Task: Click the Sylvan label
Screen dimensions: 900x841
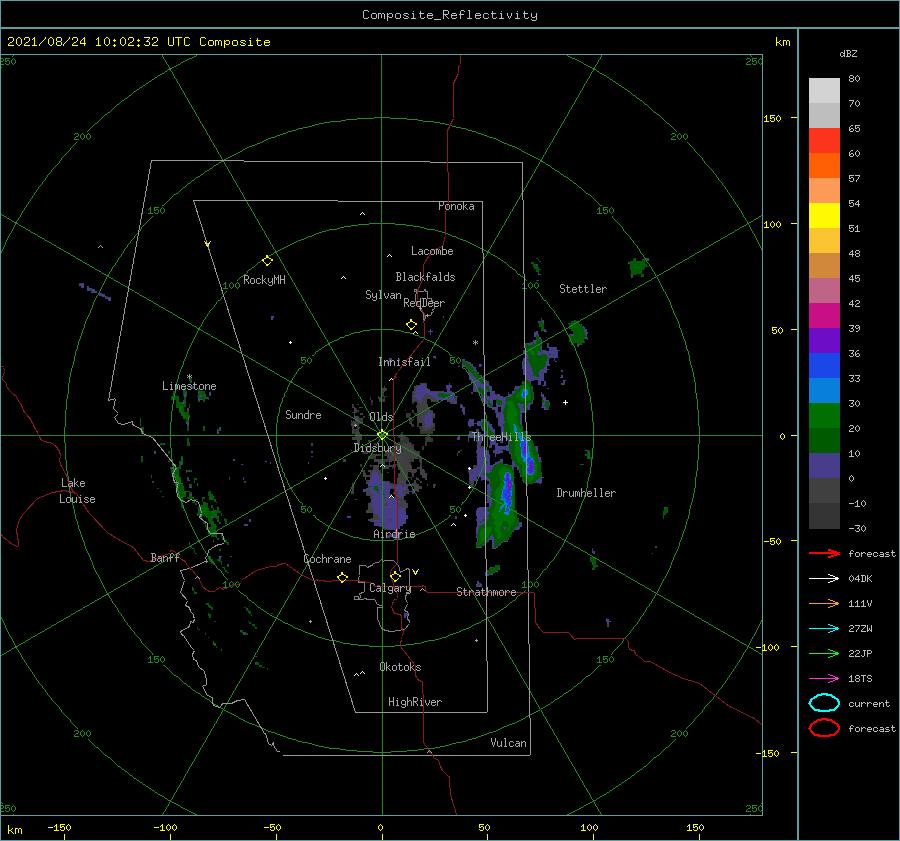Action: point(383,295)
